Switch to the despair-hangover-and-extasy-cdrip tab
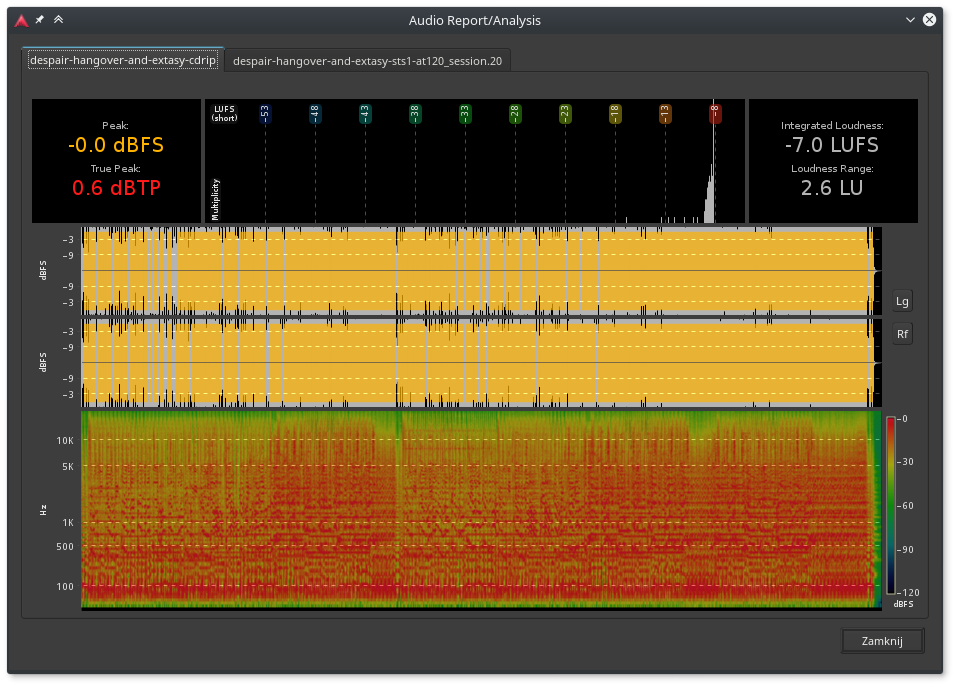Screen dimensions: 956x687 coord(124,61)
